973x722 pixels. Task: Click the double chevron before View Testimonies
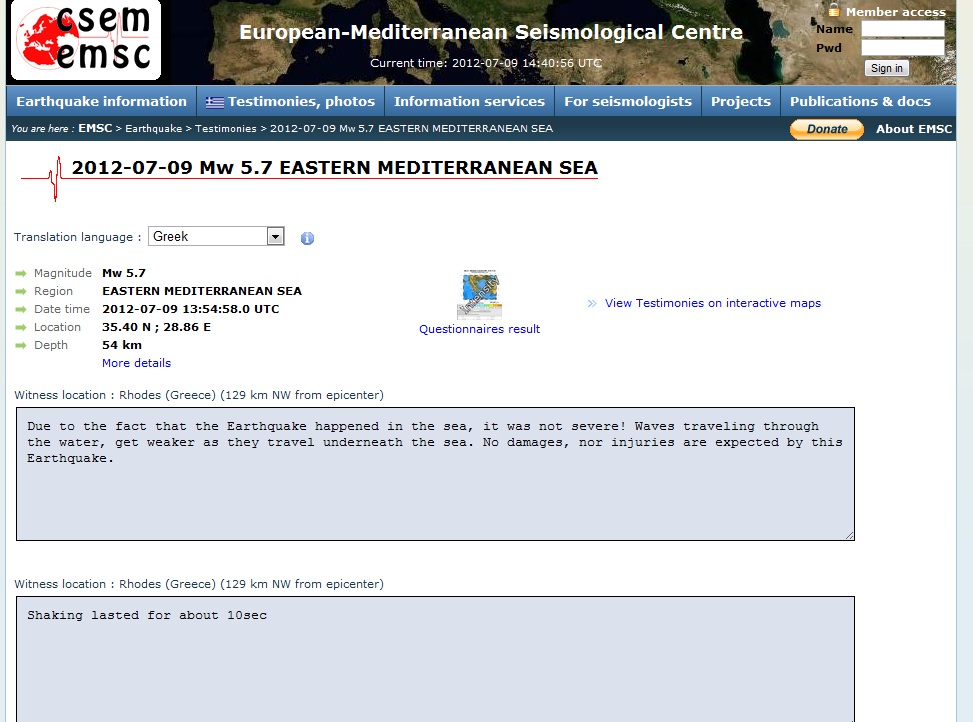coord(592,304)
